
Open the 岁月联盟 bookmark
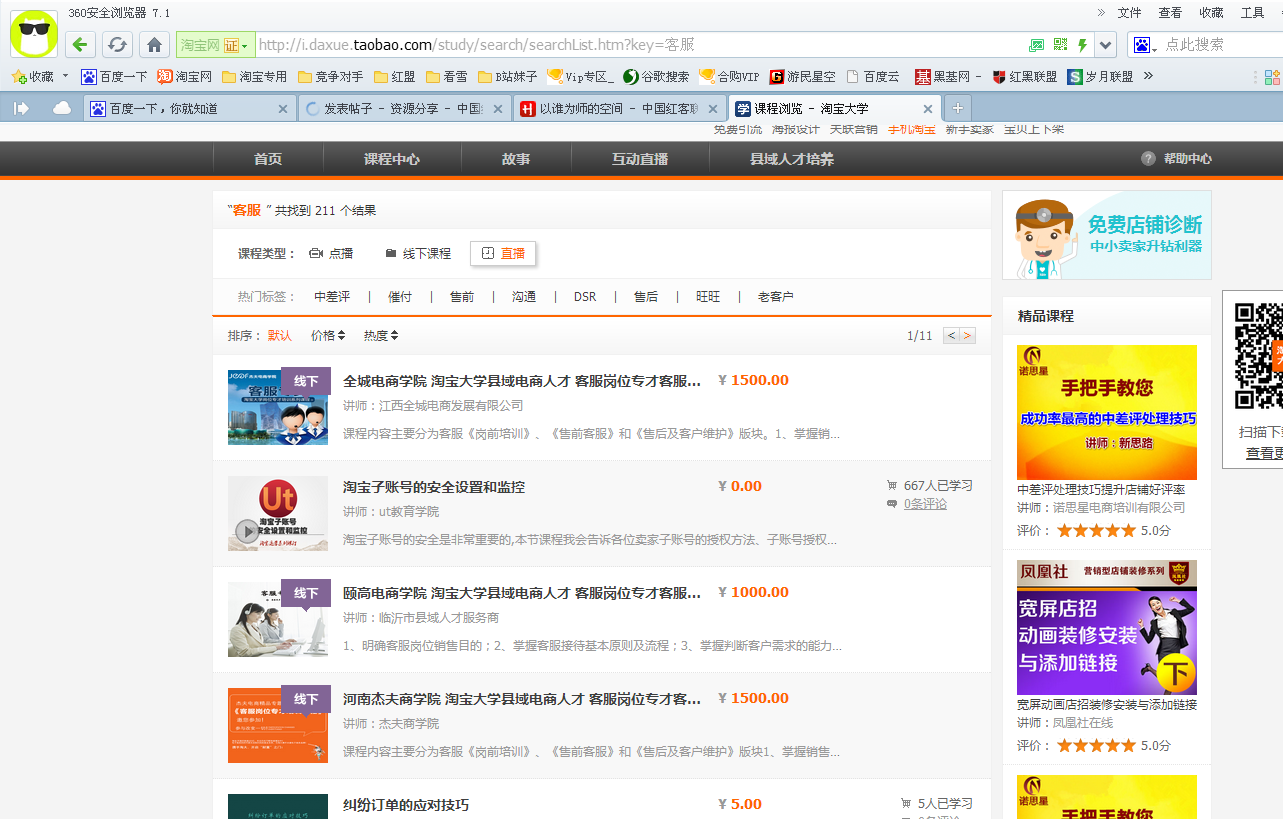1100,76
